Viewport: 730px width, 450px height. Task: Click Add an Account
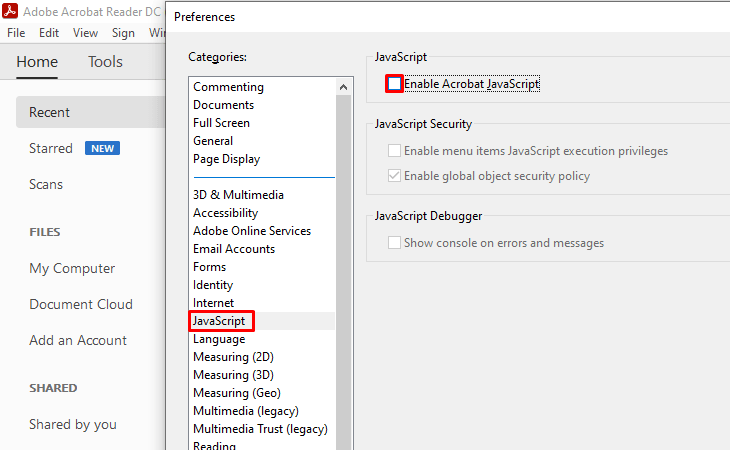pyautogui.click(x=78, y=340)
